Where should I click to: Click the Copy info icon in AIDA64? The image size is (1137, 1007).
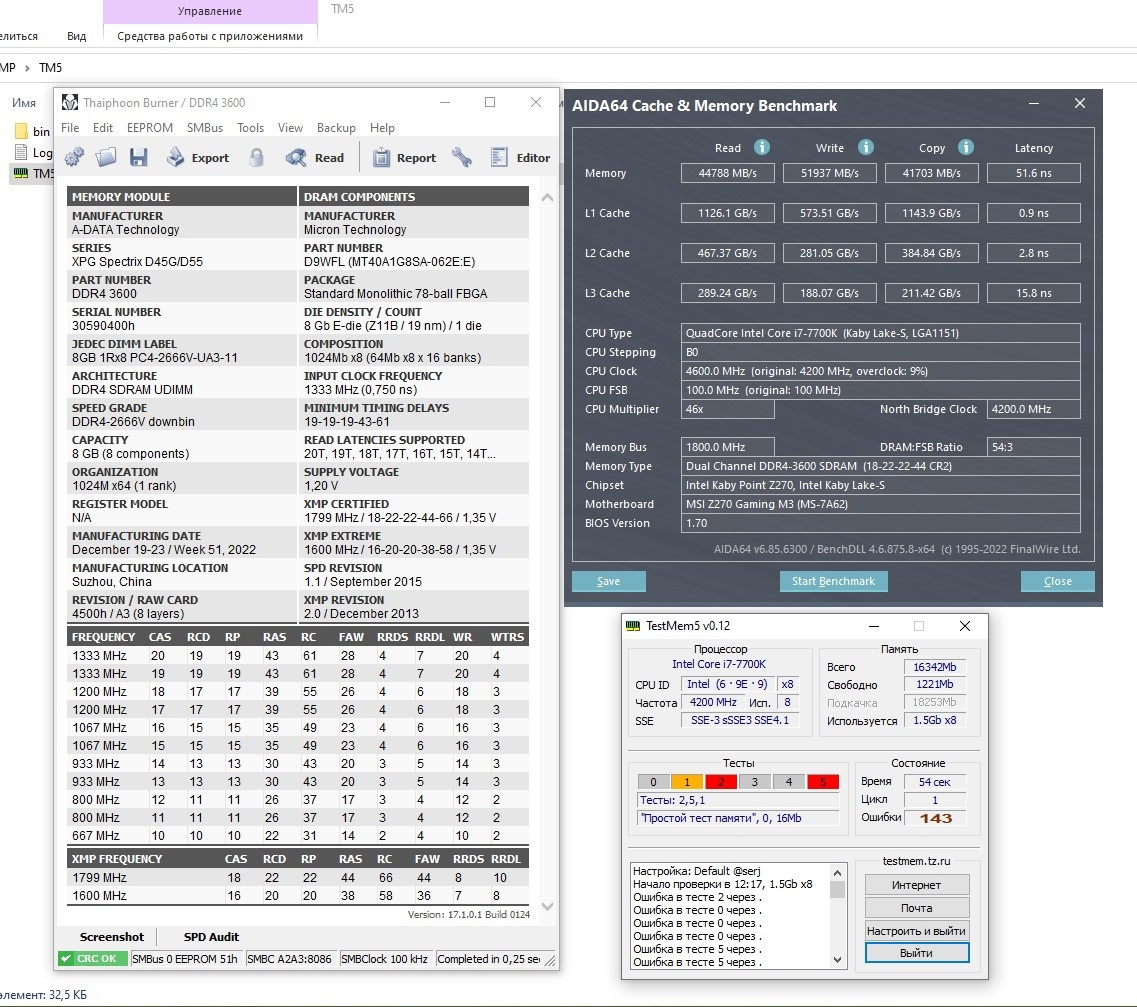point(966,147)
